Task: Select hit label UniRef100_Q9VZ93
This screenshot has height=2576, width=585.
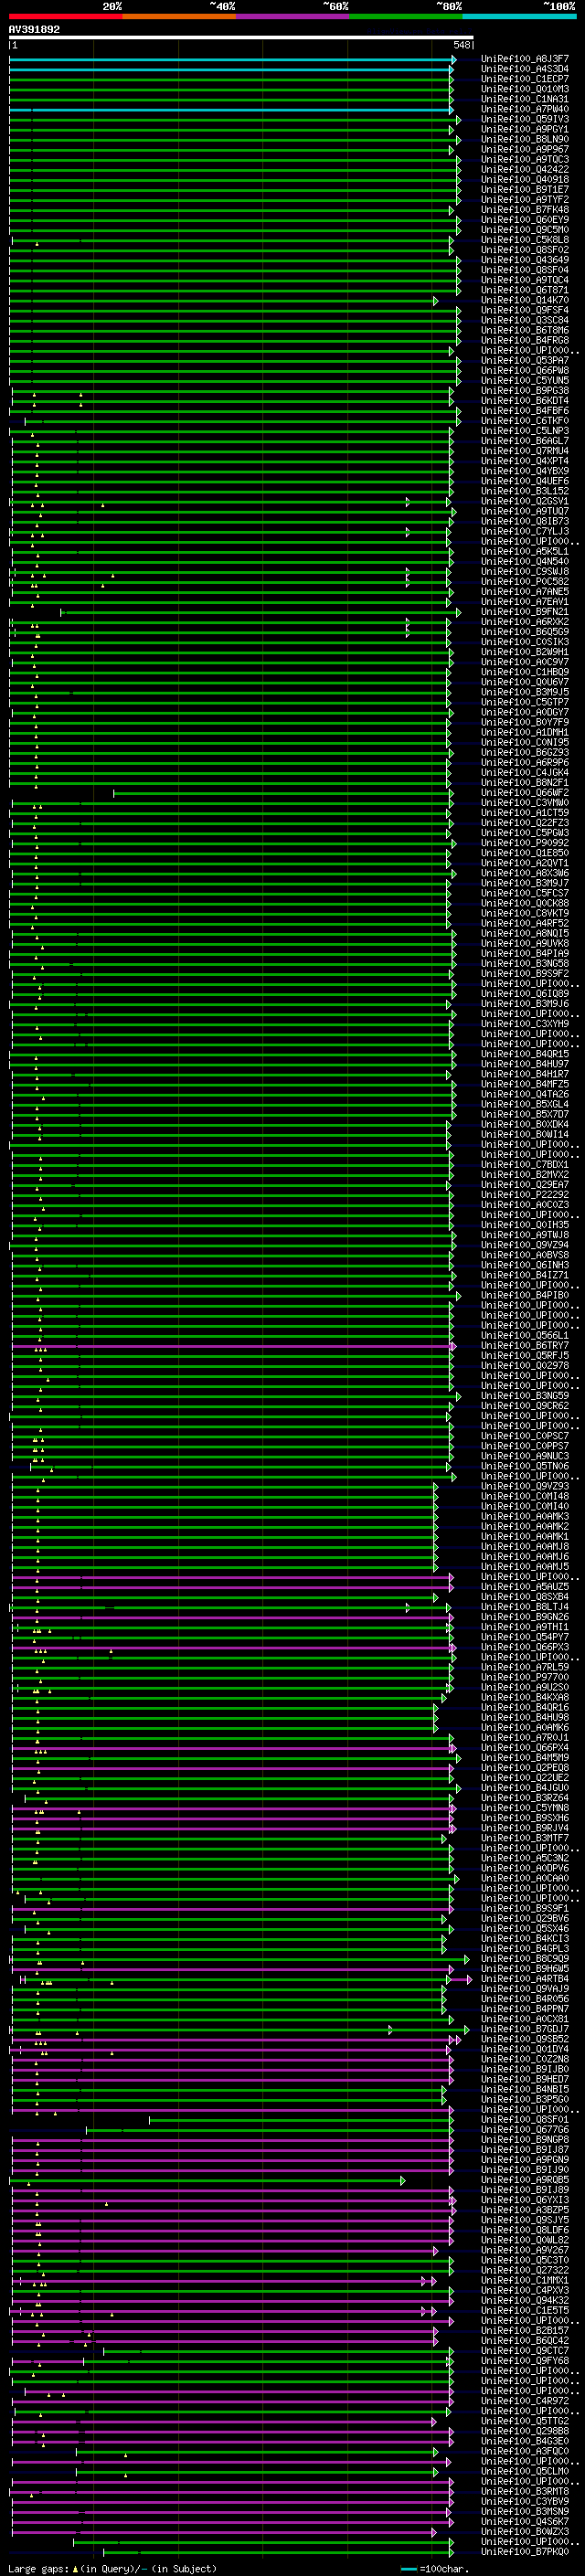Action: 525,1486
